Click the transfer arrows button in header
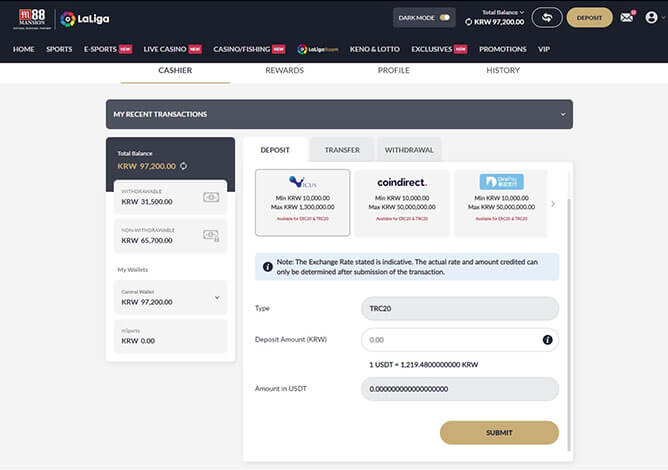This screenshot has width=668, height=470. click(546, 17)
